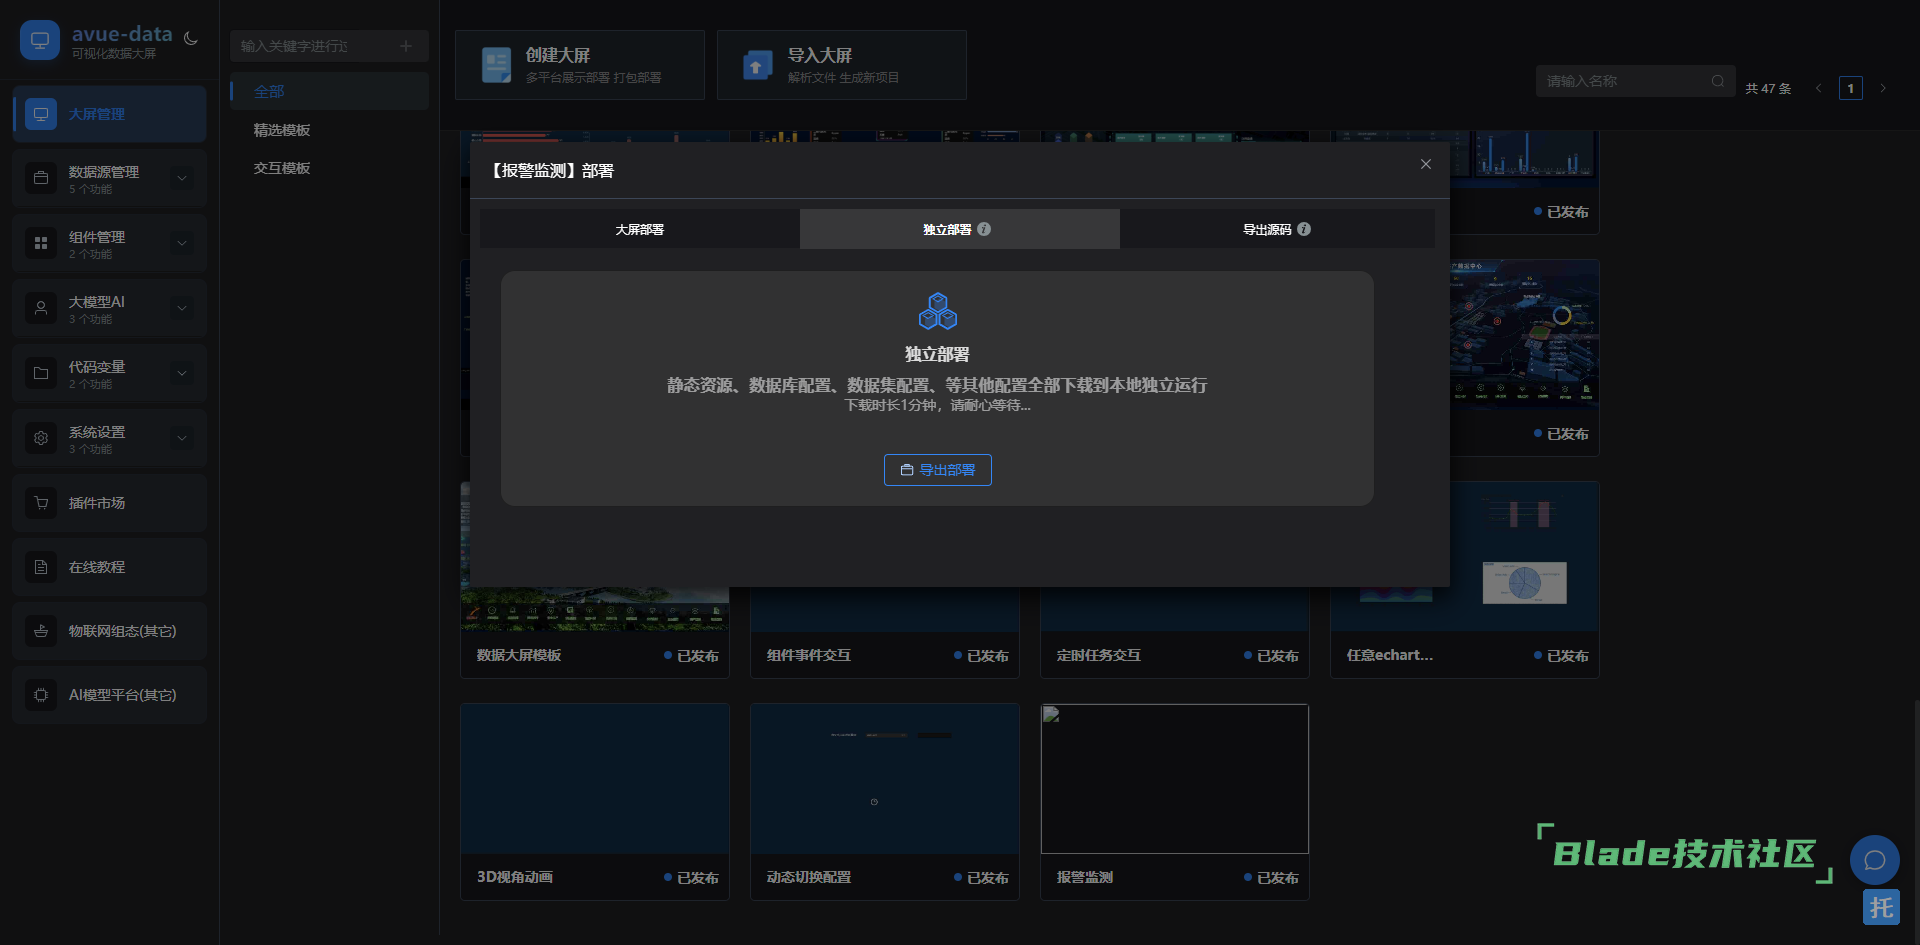
Task: Expand the 数据源管理 menu chevron
Action: pos(182,178)
